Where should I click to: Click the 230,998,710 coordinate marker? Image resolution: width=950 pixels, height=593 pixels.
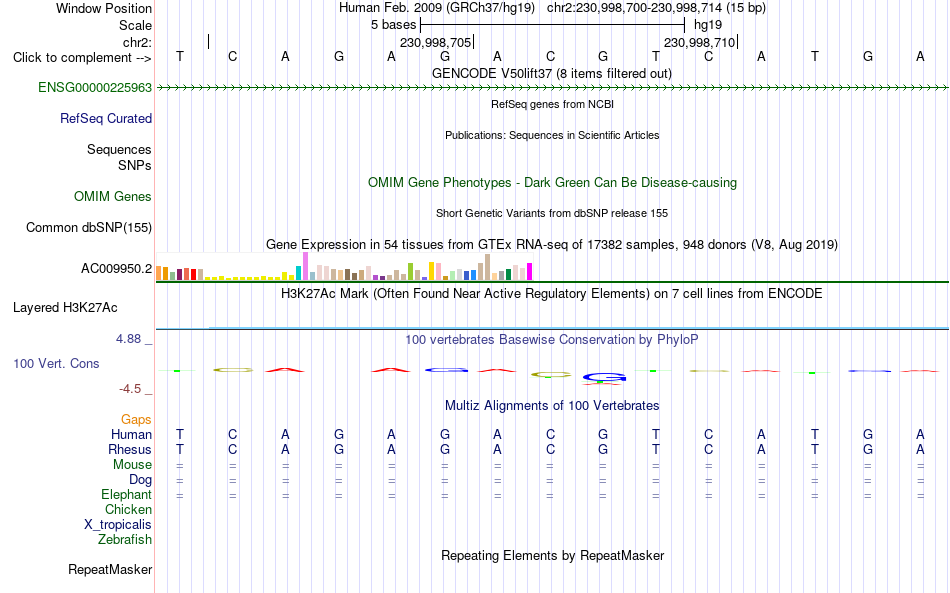(700, 42)
